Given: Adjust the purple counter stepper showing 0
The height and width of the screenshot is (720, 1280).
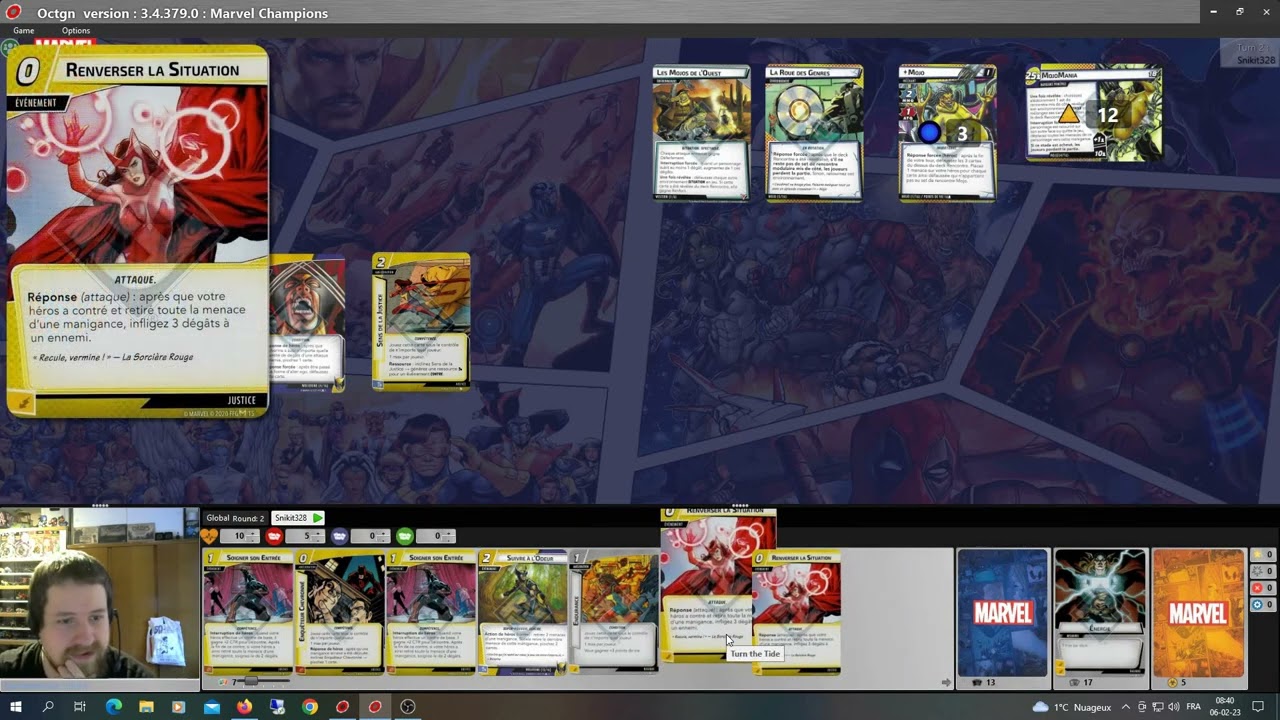Looking at the screenshot, I should [371, 536].
